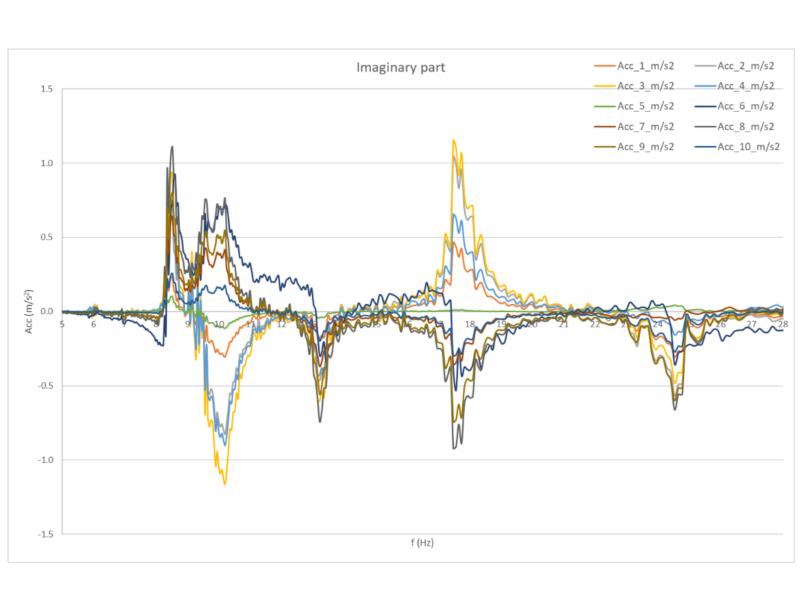Select the Acc_8_m/s2 legend entry

[745, 126]
